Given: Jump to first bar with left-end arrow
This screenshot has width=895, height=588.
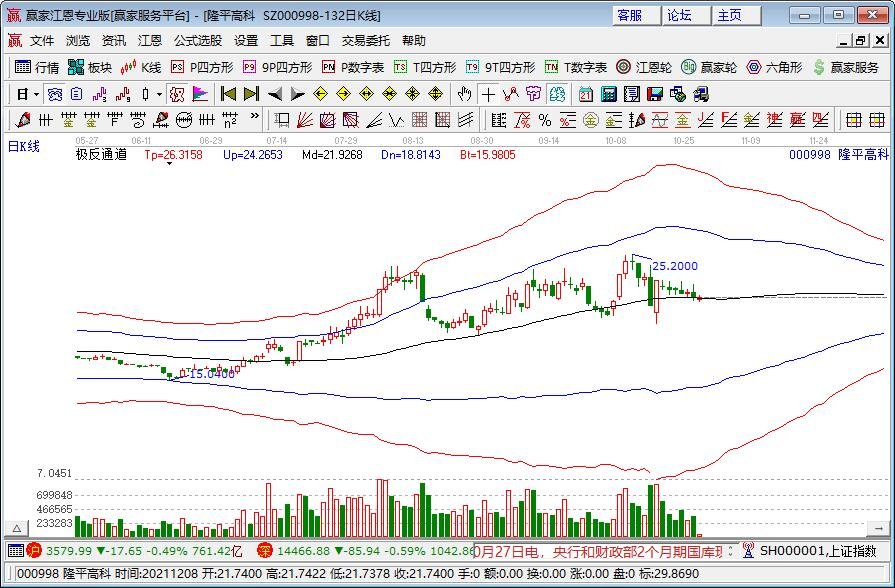Looking at the screenshot, I should point(228,94).
